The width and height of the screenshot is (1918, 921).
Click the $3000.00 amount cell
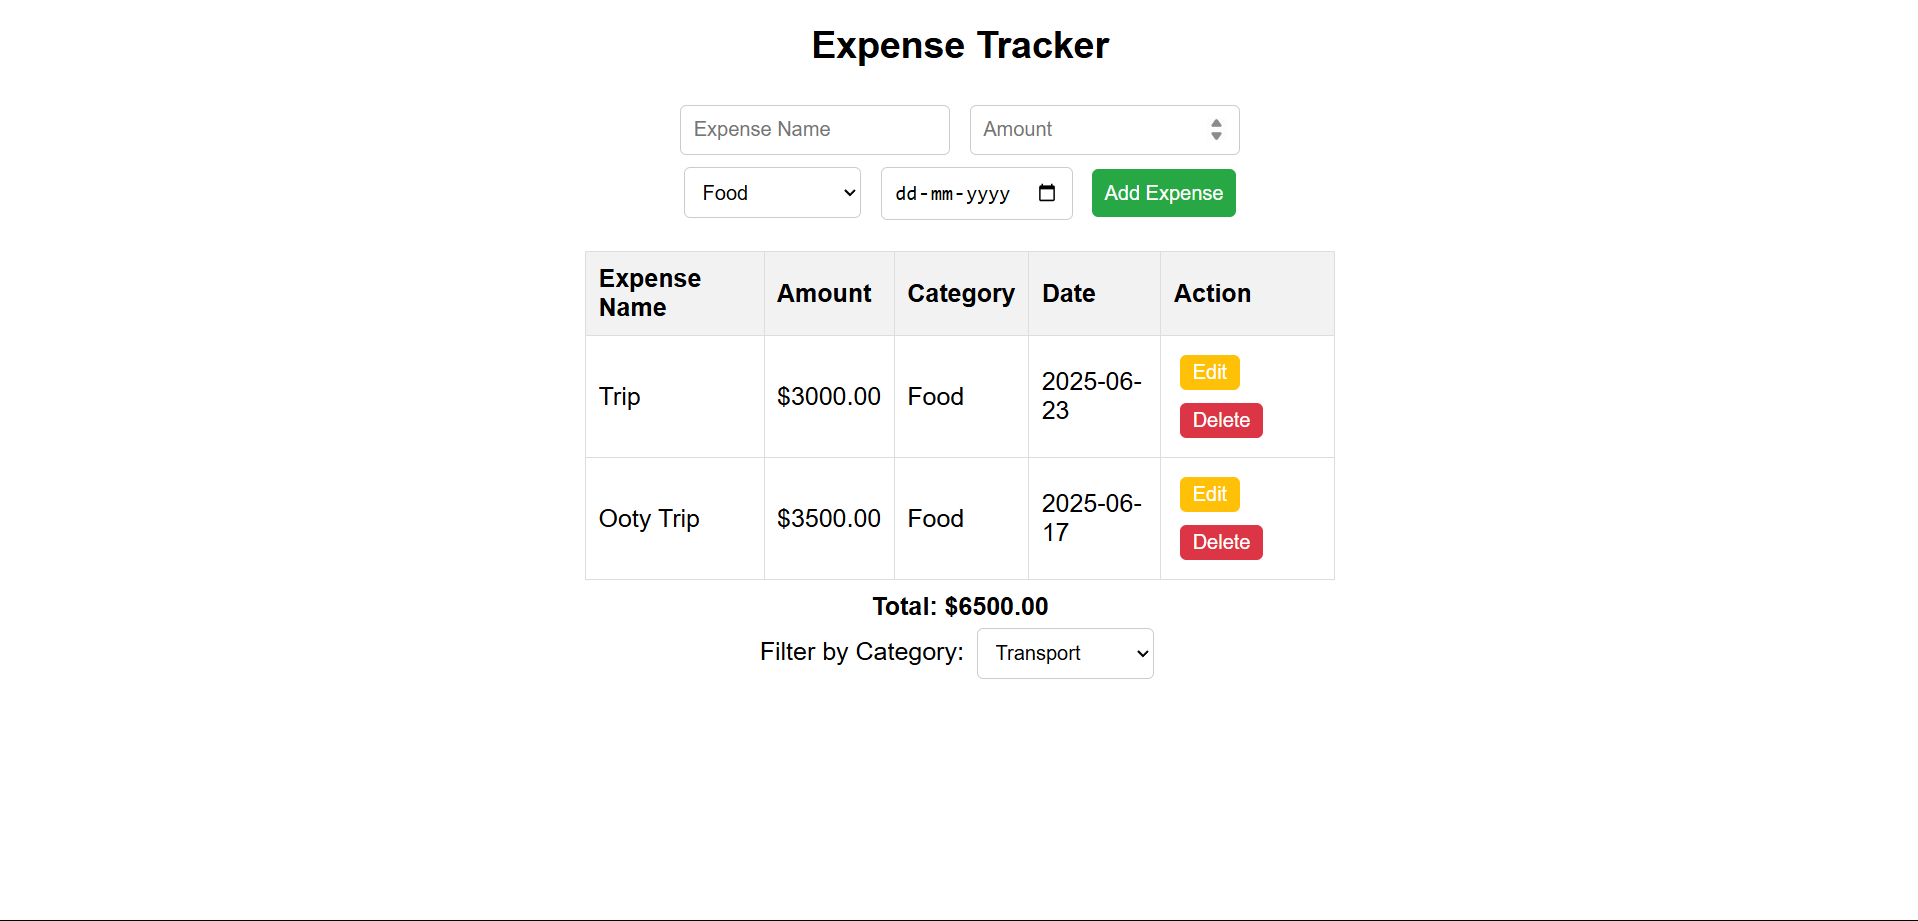pos(829,397)
